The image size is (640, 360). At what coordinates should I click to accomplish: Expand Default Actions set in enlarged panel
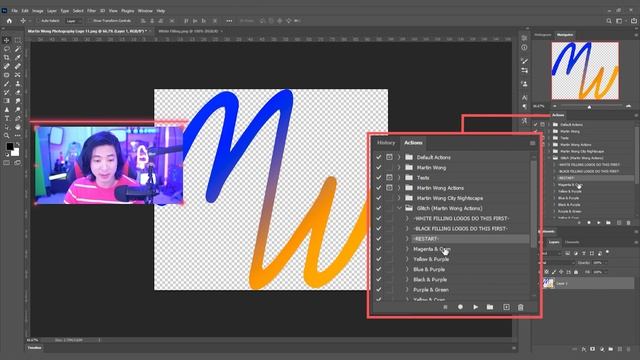399,157
